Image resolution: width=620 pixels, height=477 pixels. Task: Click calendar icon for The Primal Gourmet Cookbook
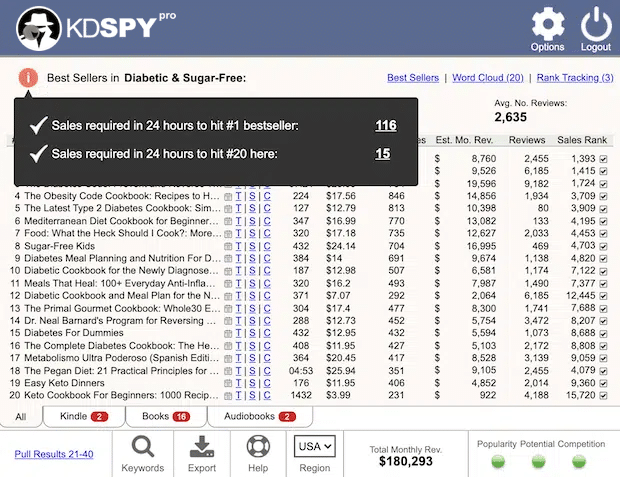coord(228,309)
